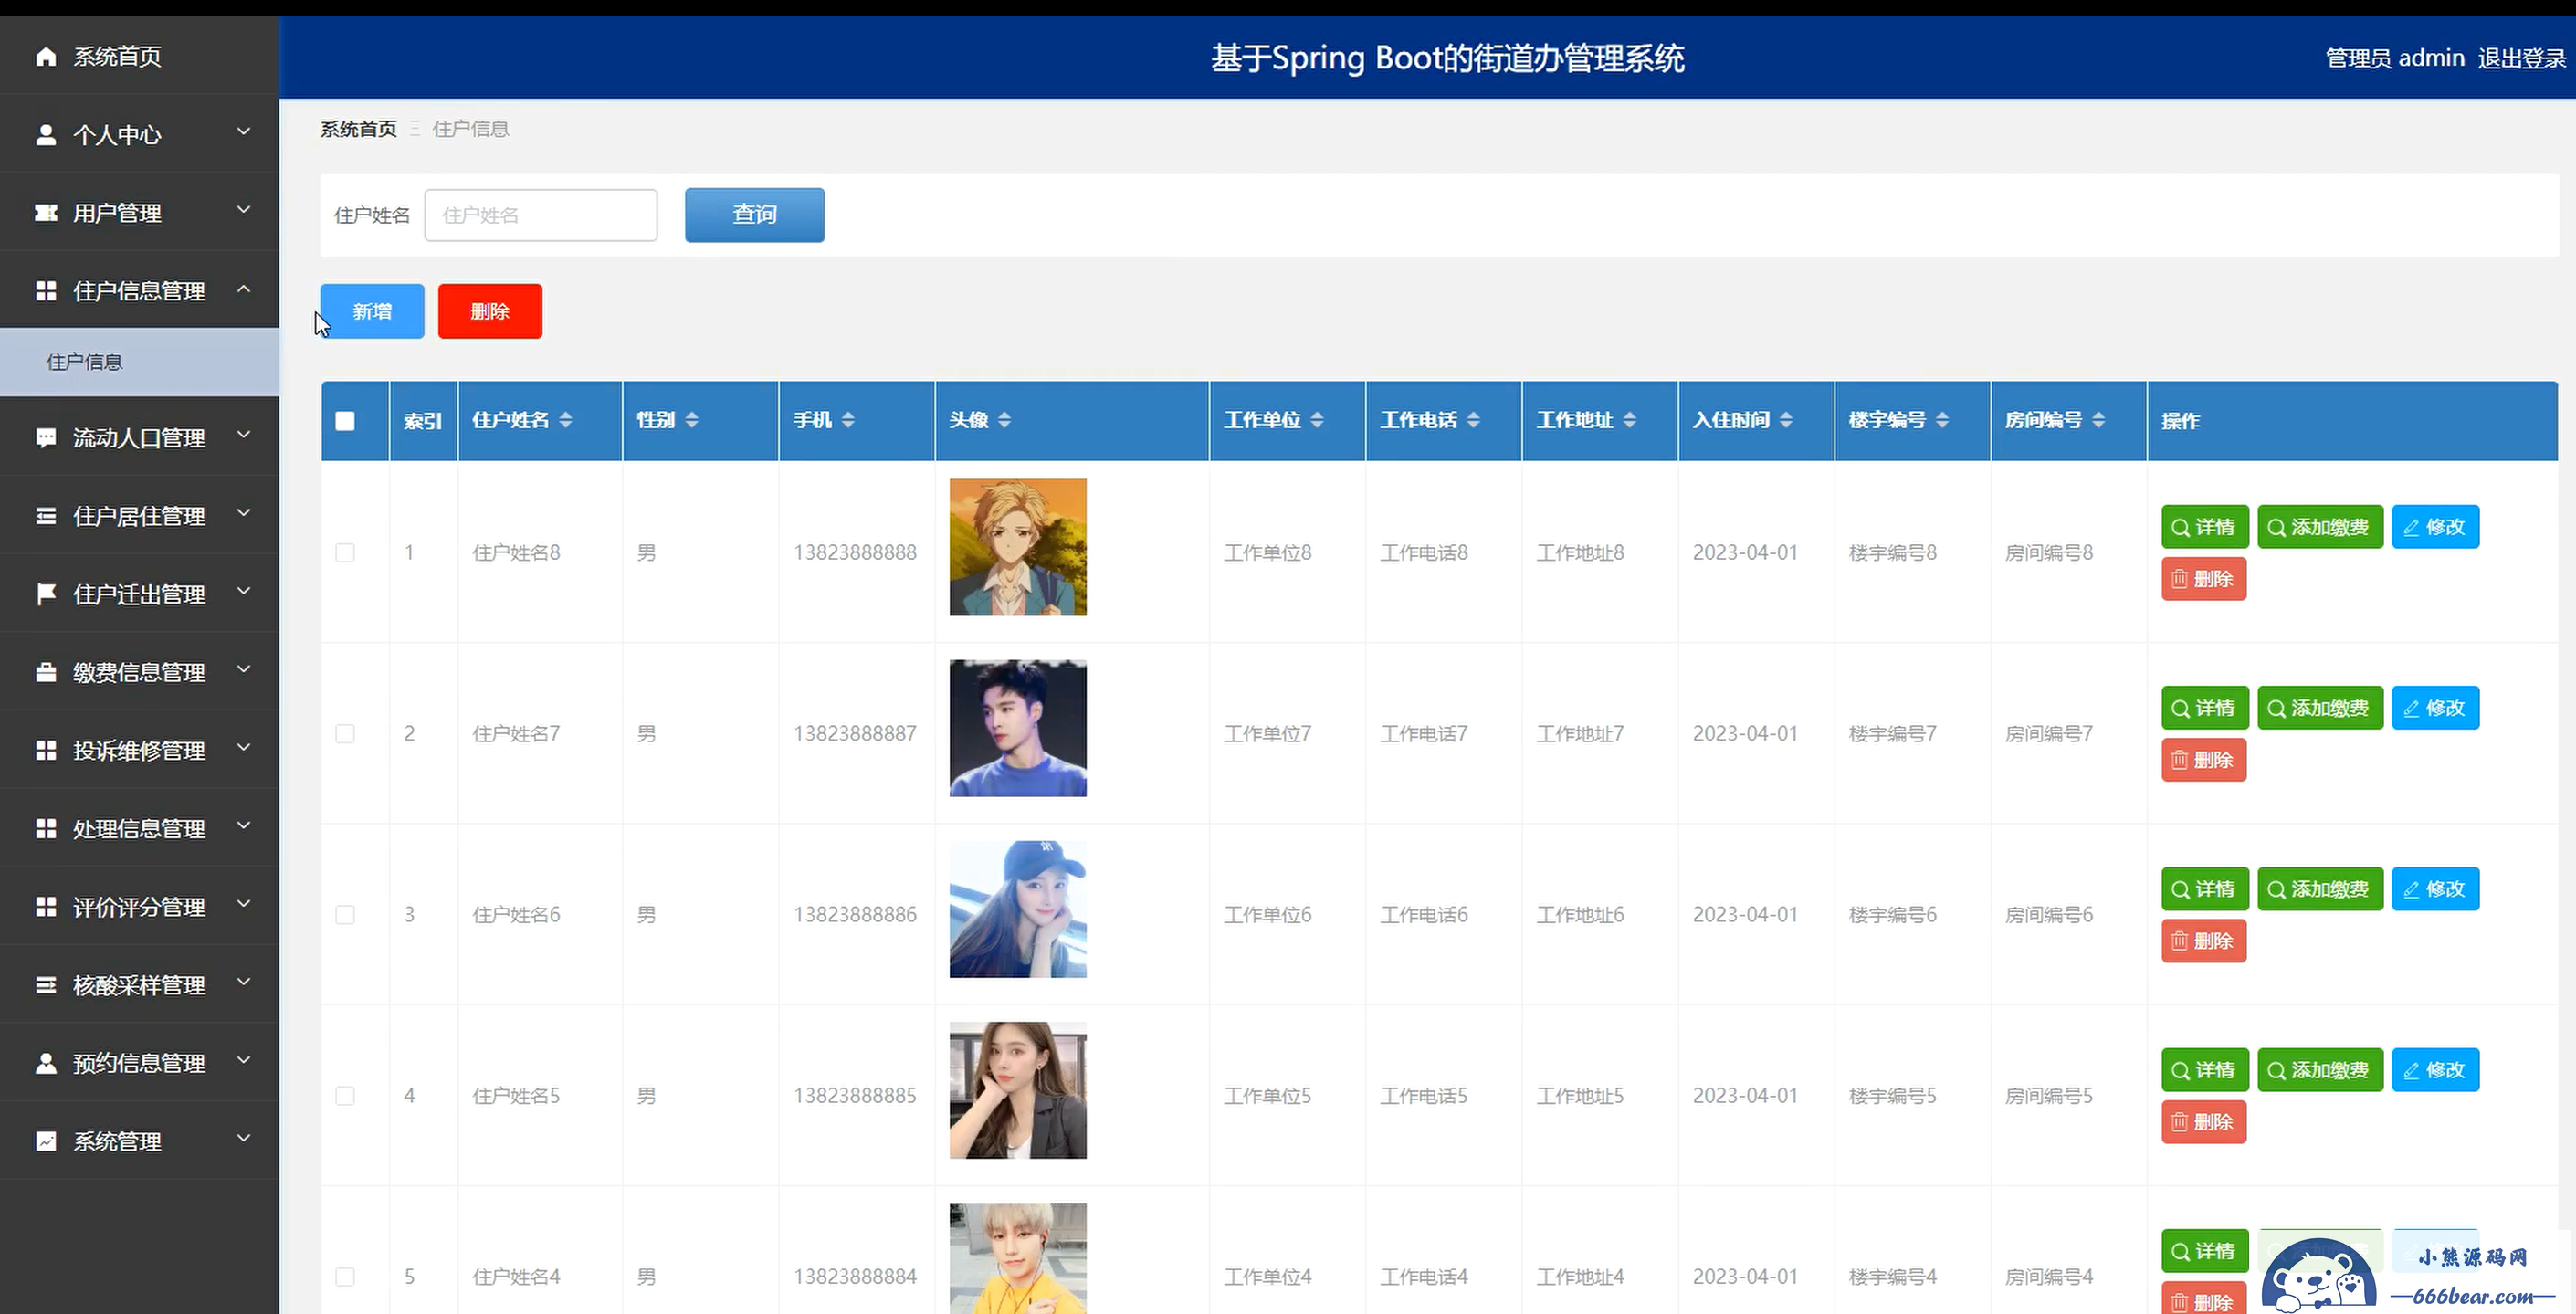Click the briefcase icon for 缴费信息管理

[x=46, y=671]
